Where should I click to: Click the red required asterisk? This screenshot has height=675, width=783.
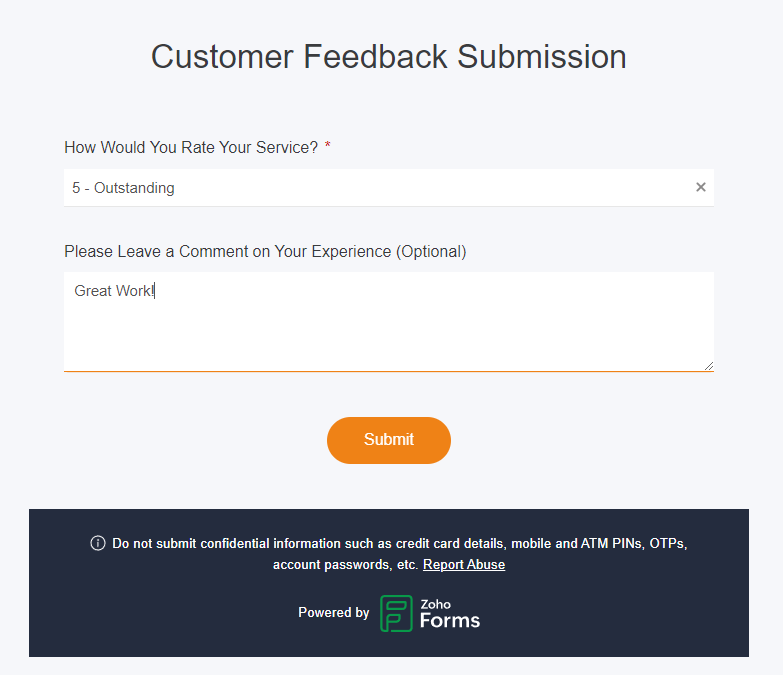coord(328,145)
